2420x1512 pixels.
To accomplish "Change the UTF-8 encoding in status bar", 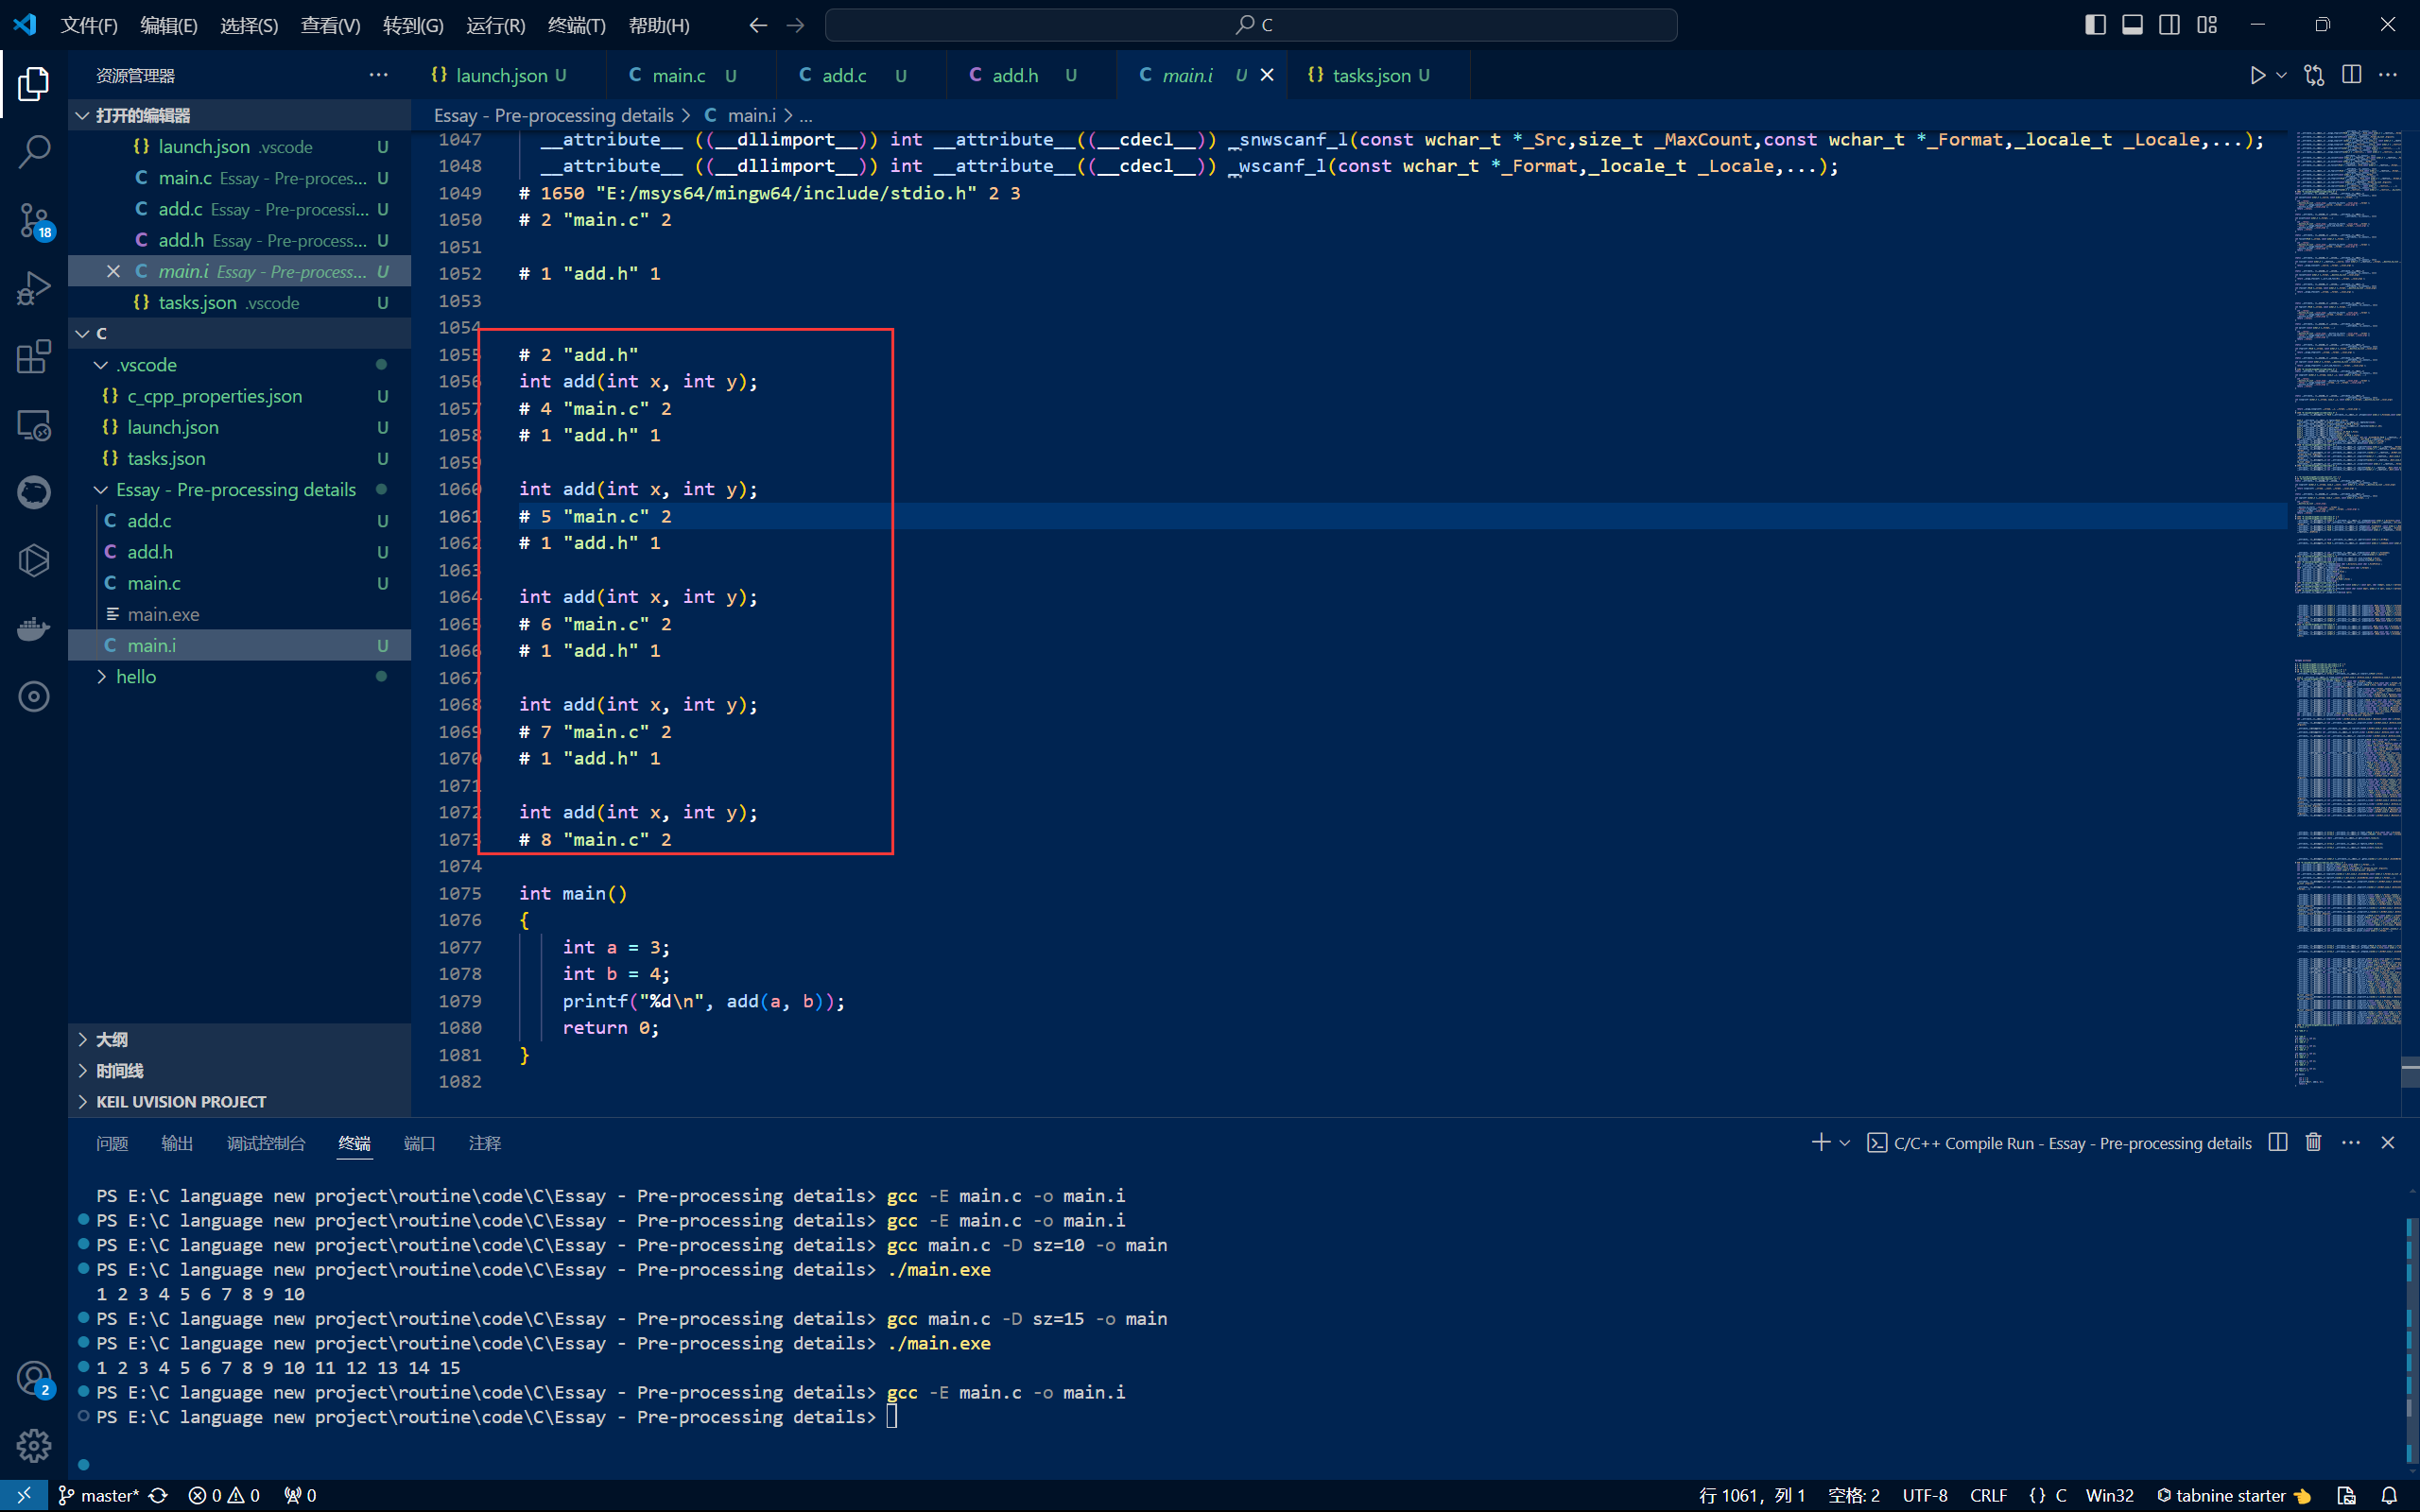I will 1925,1496.
